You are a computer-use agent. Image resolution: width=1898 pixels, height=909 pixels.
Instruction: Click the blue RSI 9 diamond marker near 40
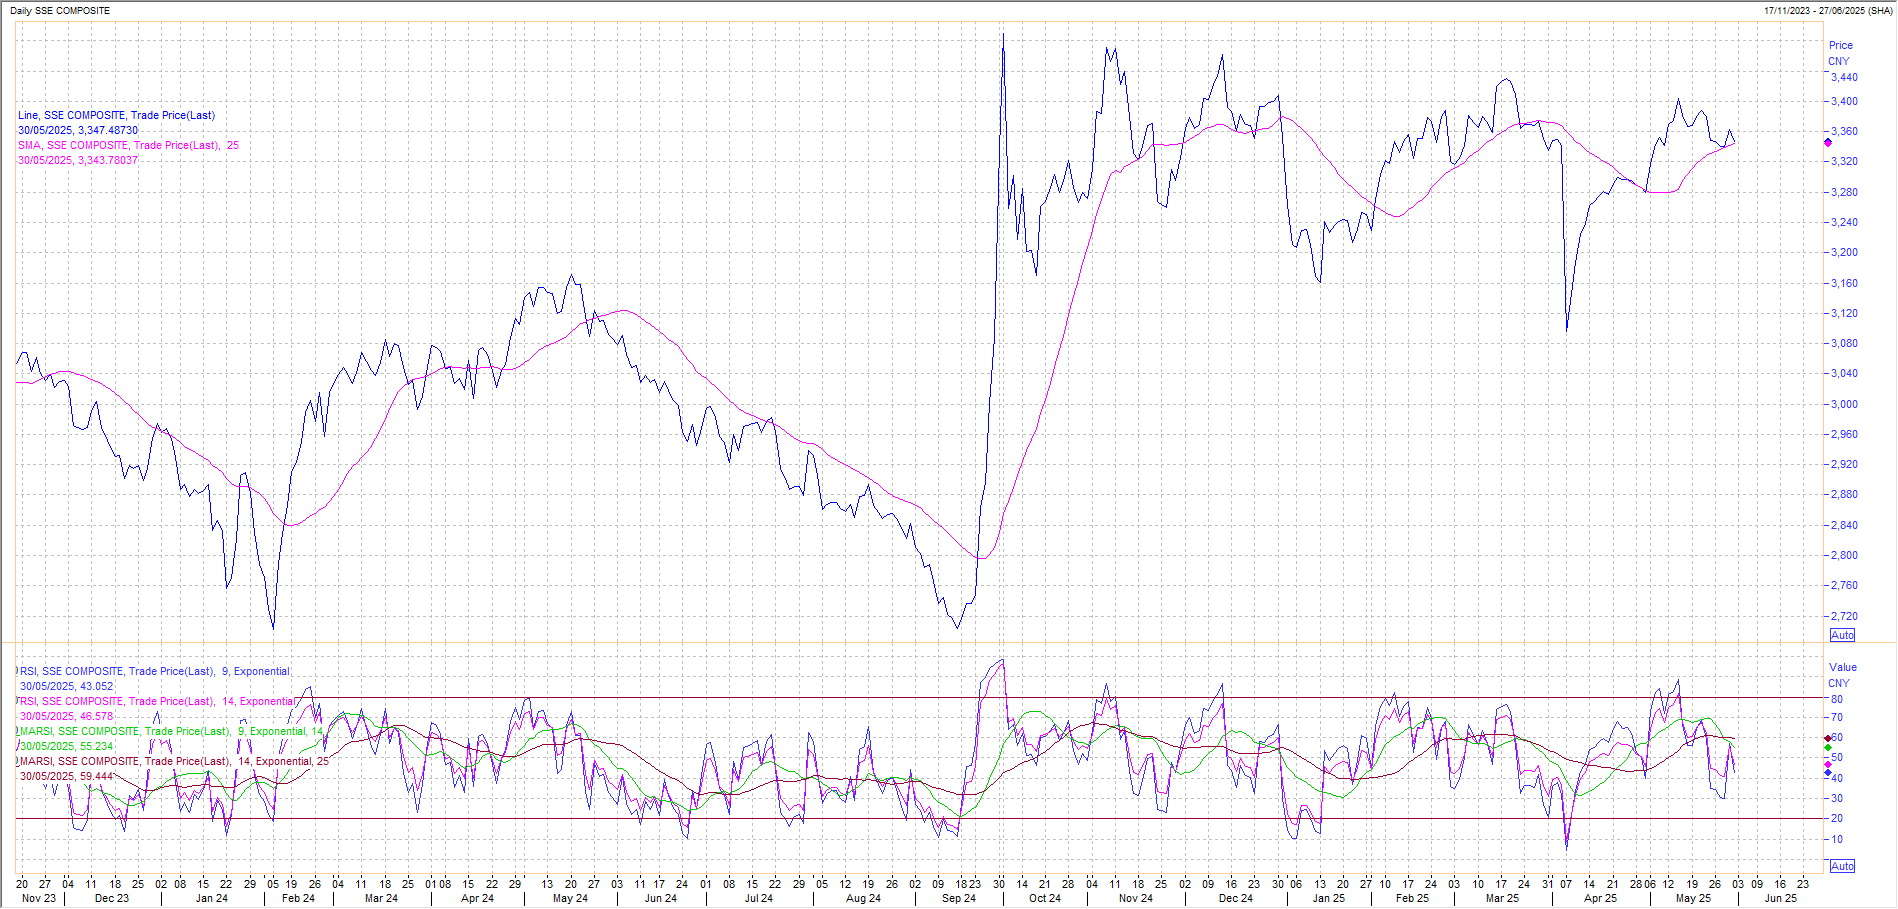click(1828, 773)
